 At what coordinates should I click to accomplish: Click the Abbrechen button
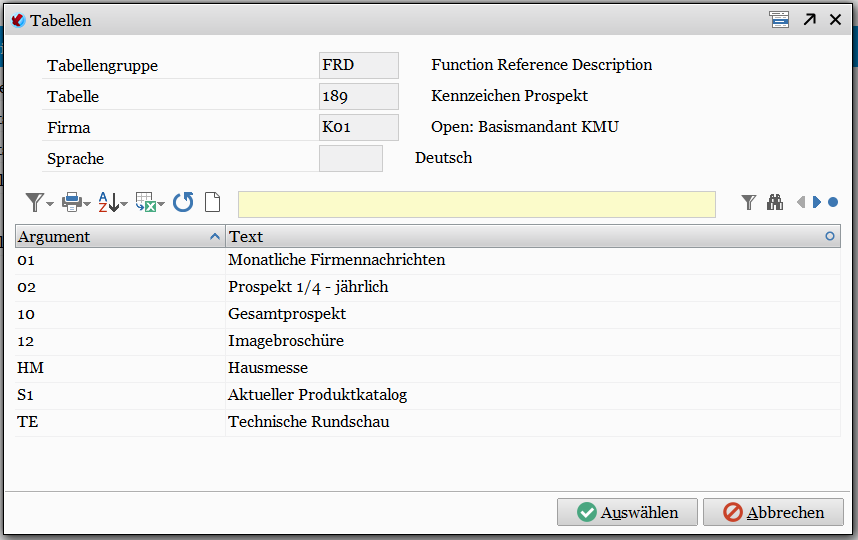point(773,512)
